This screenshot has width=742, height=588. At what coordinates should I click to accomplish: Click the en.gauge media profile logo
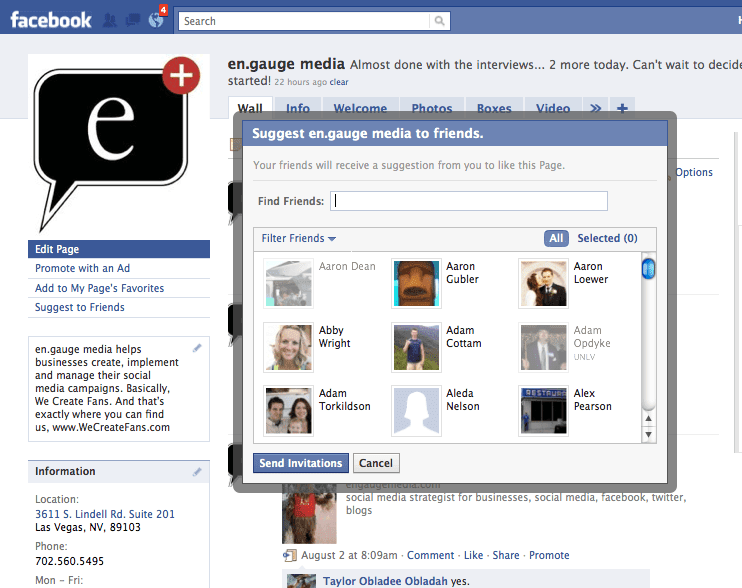point(119,145)
